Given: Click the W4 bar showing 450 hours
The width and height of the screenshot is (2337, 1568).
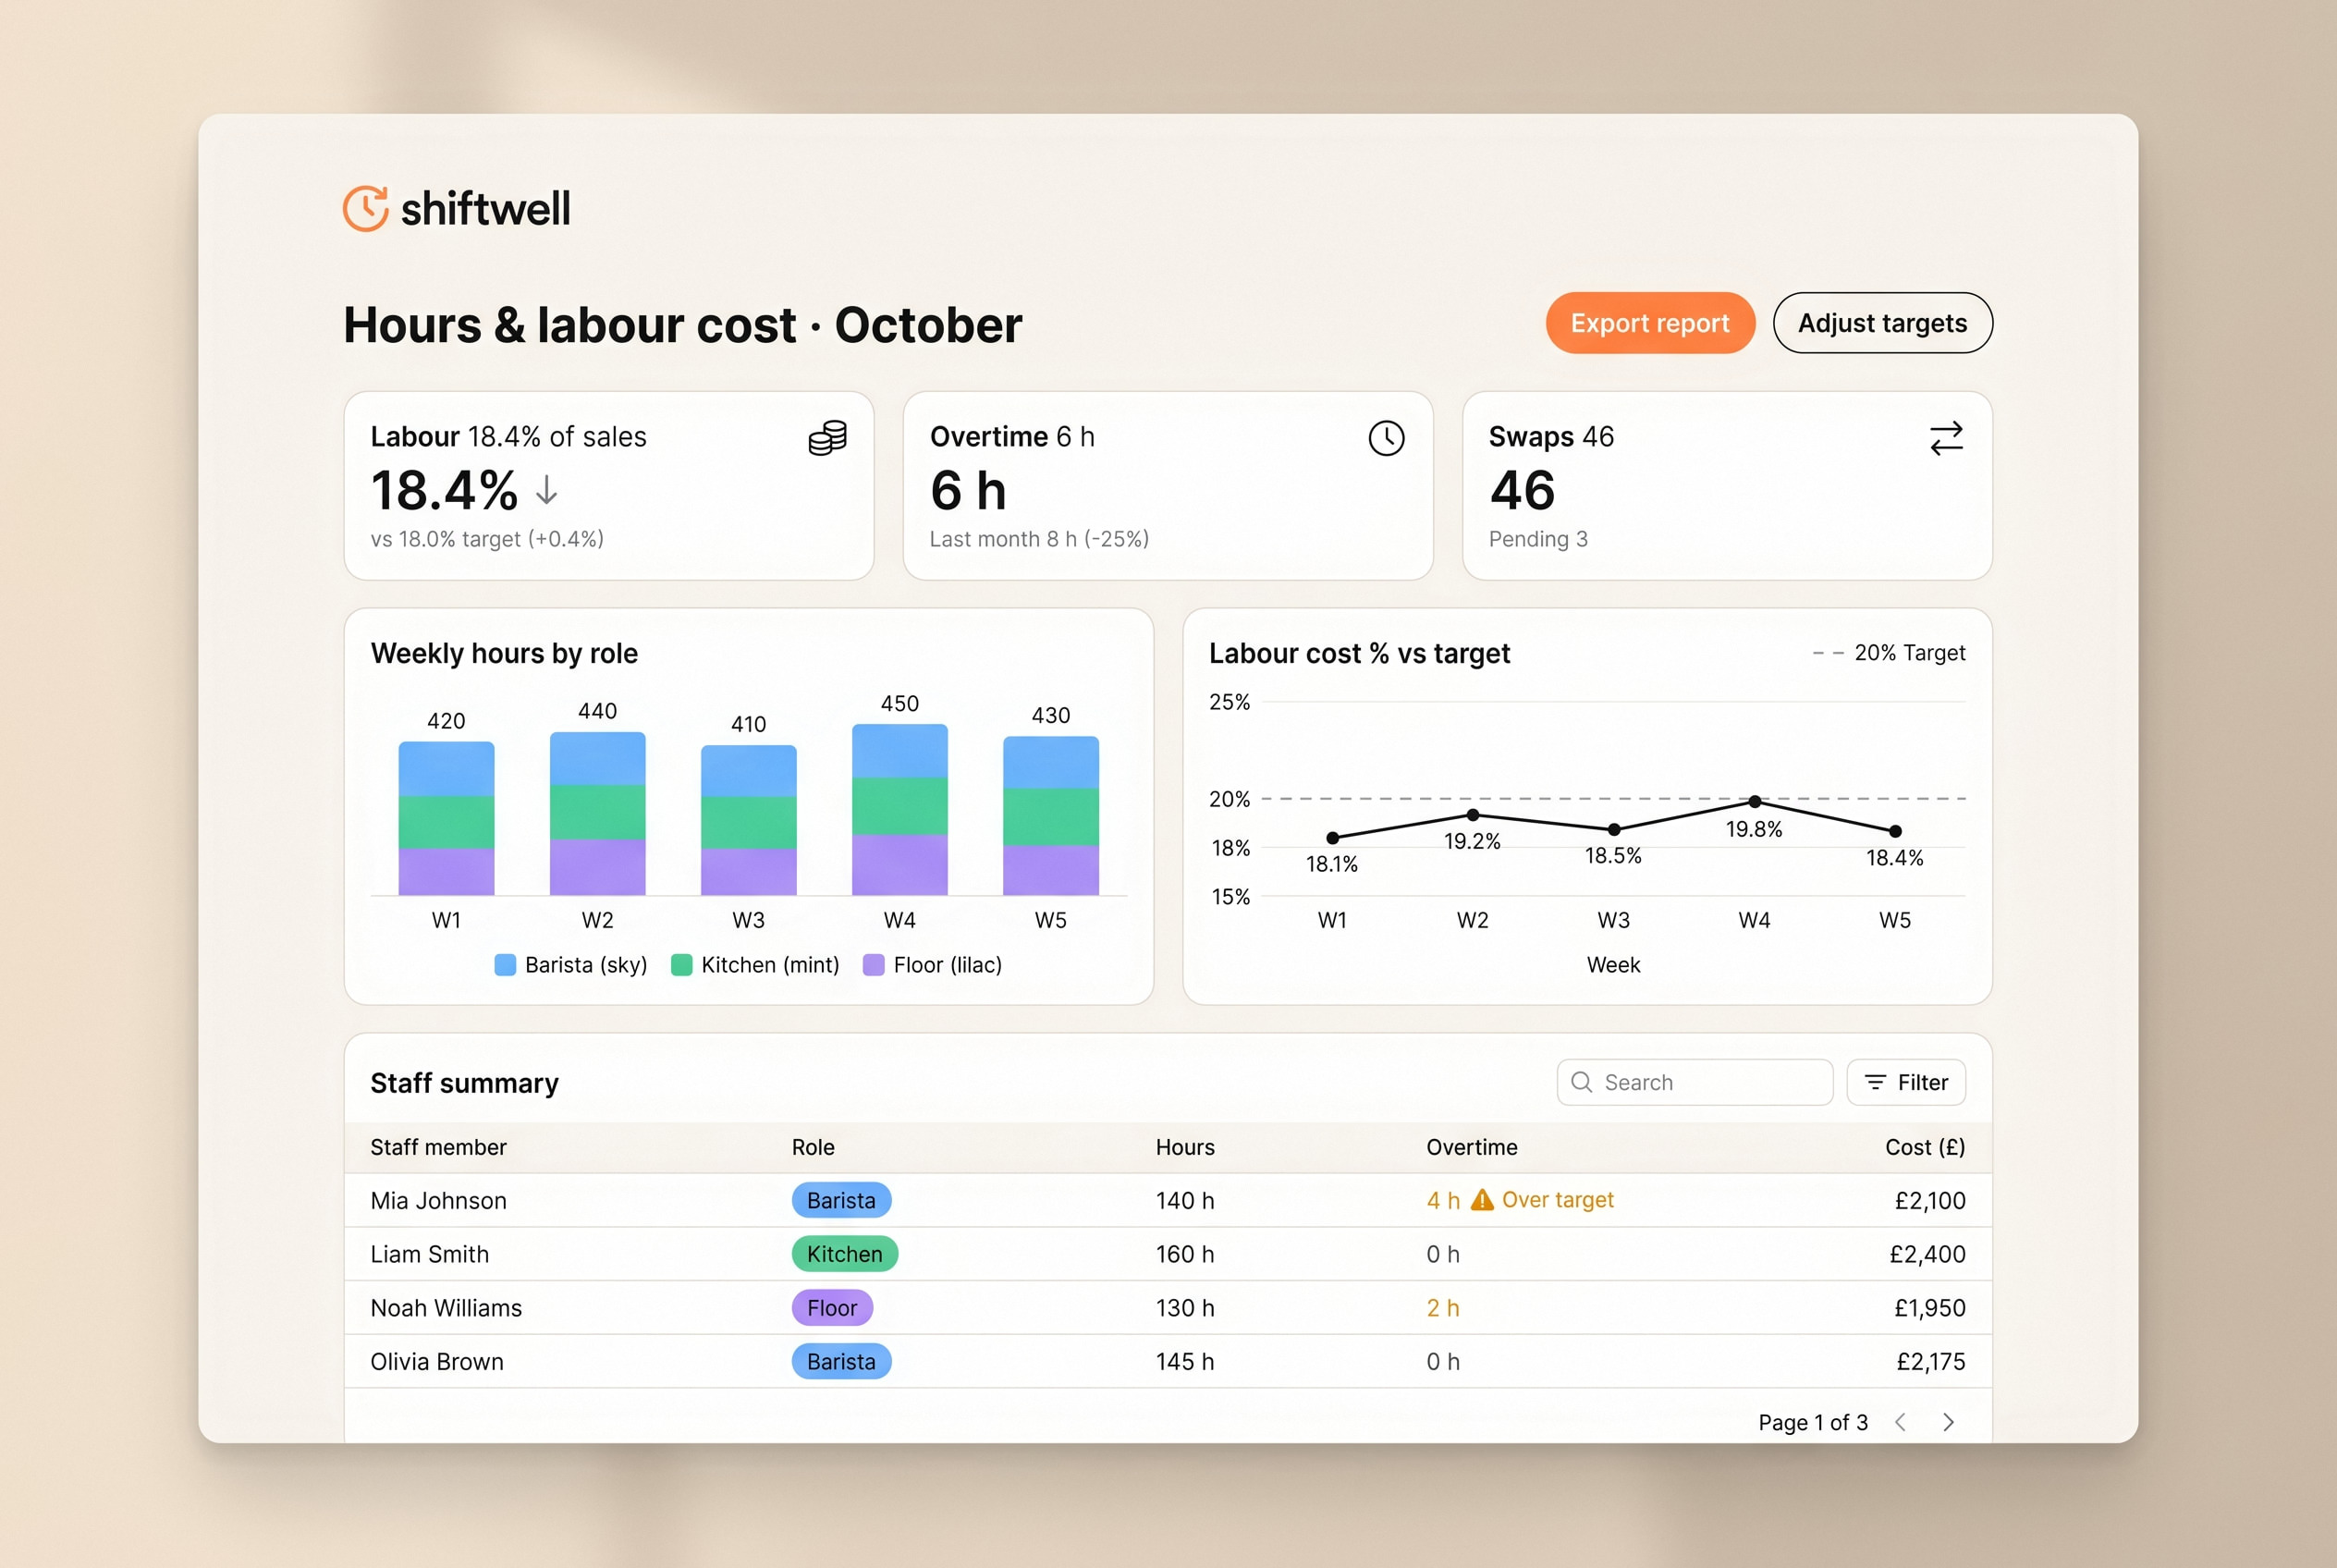Looking at the screenshot, I should 899,809.
